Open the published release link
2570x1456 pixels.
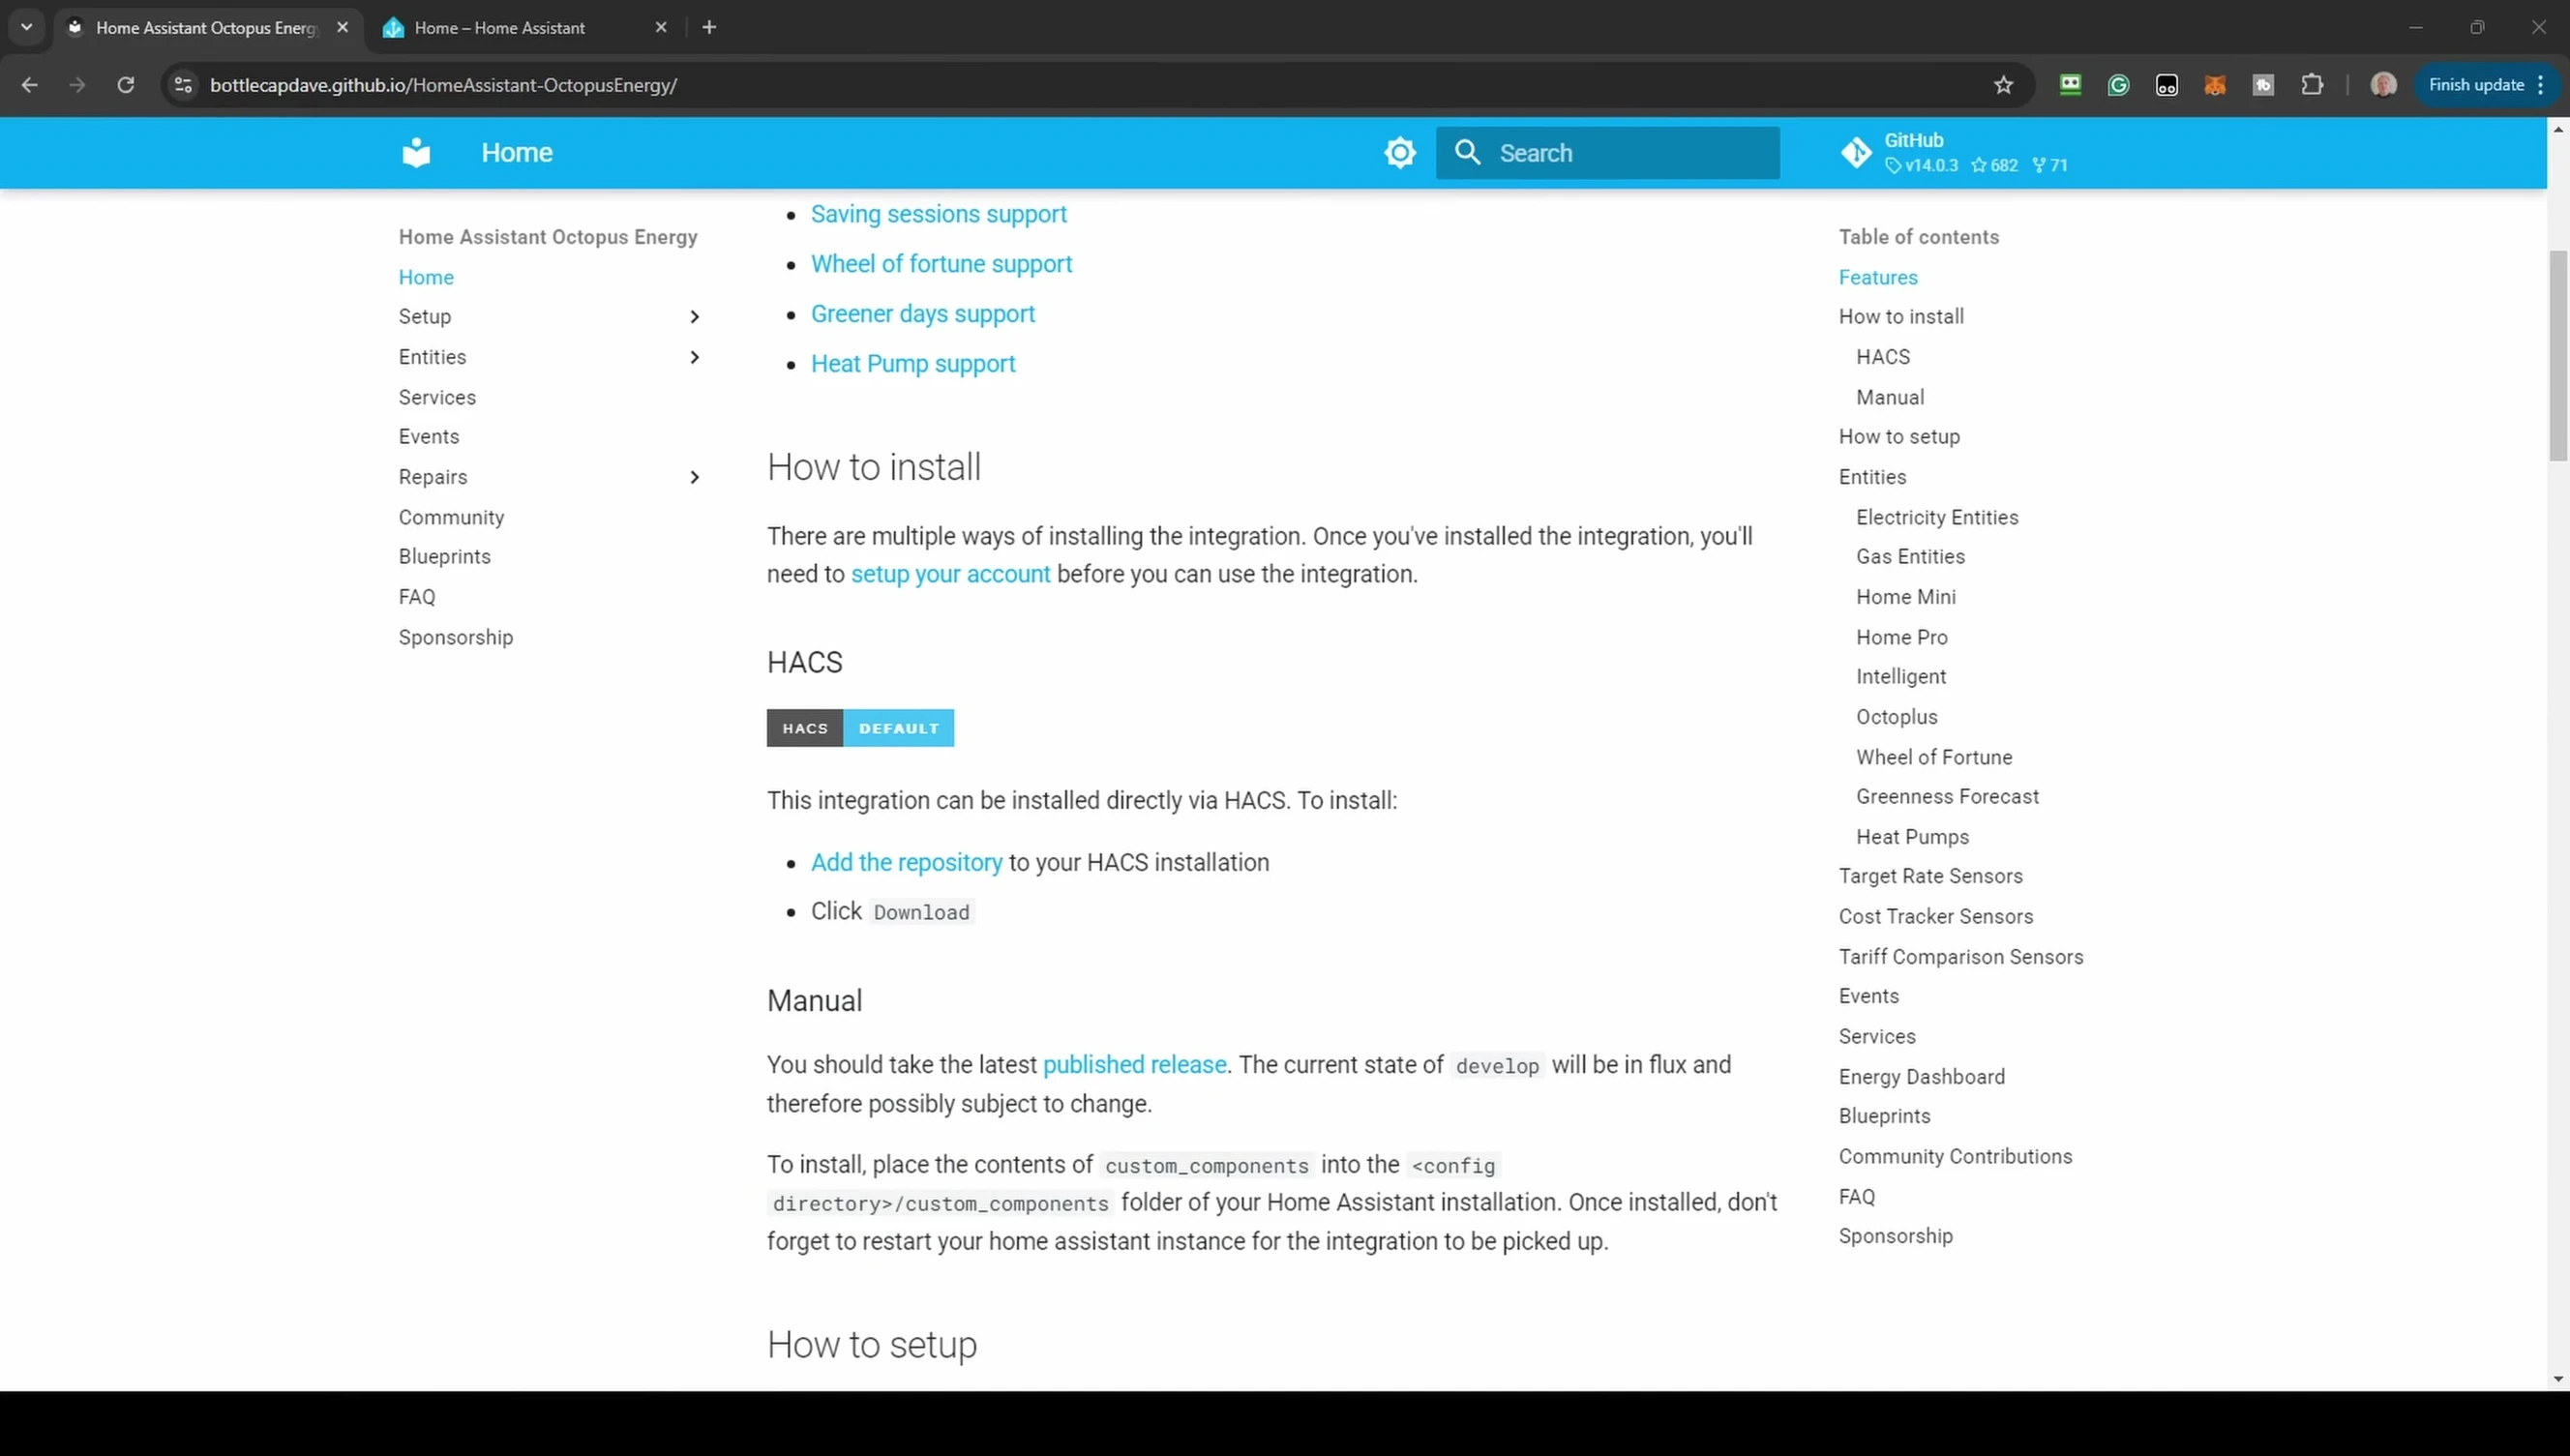pyautogui.click(x=1134, y=1064)
